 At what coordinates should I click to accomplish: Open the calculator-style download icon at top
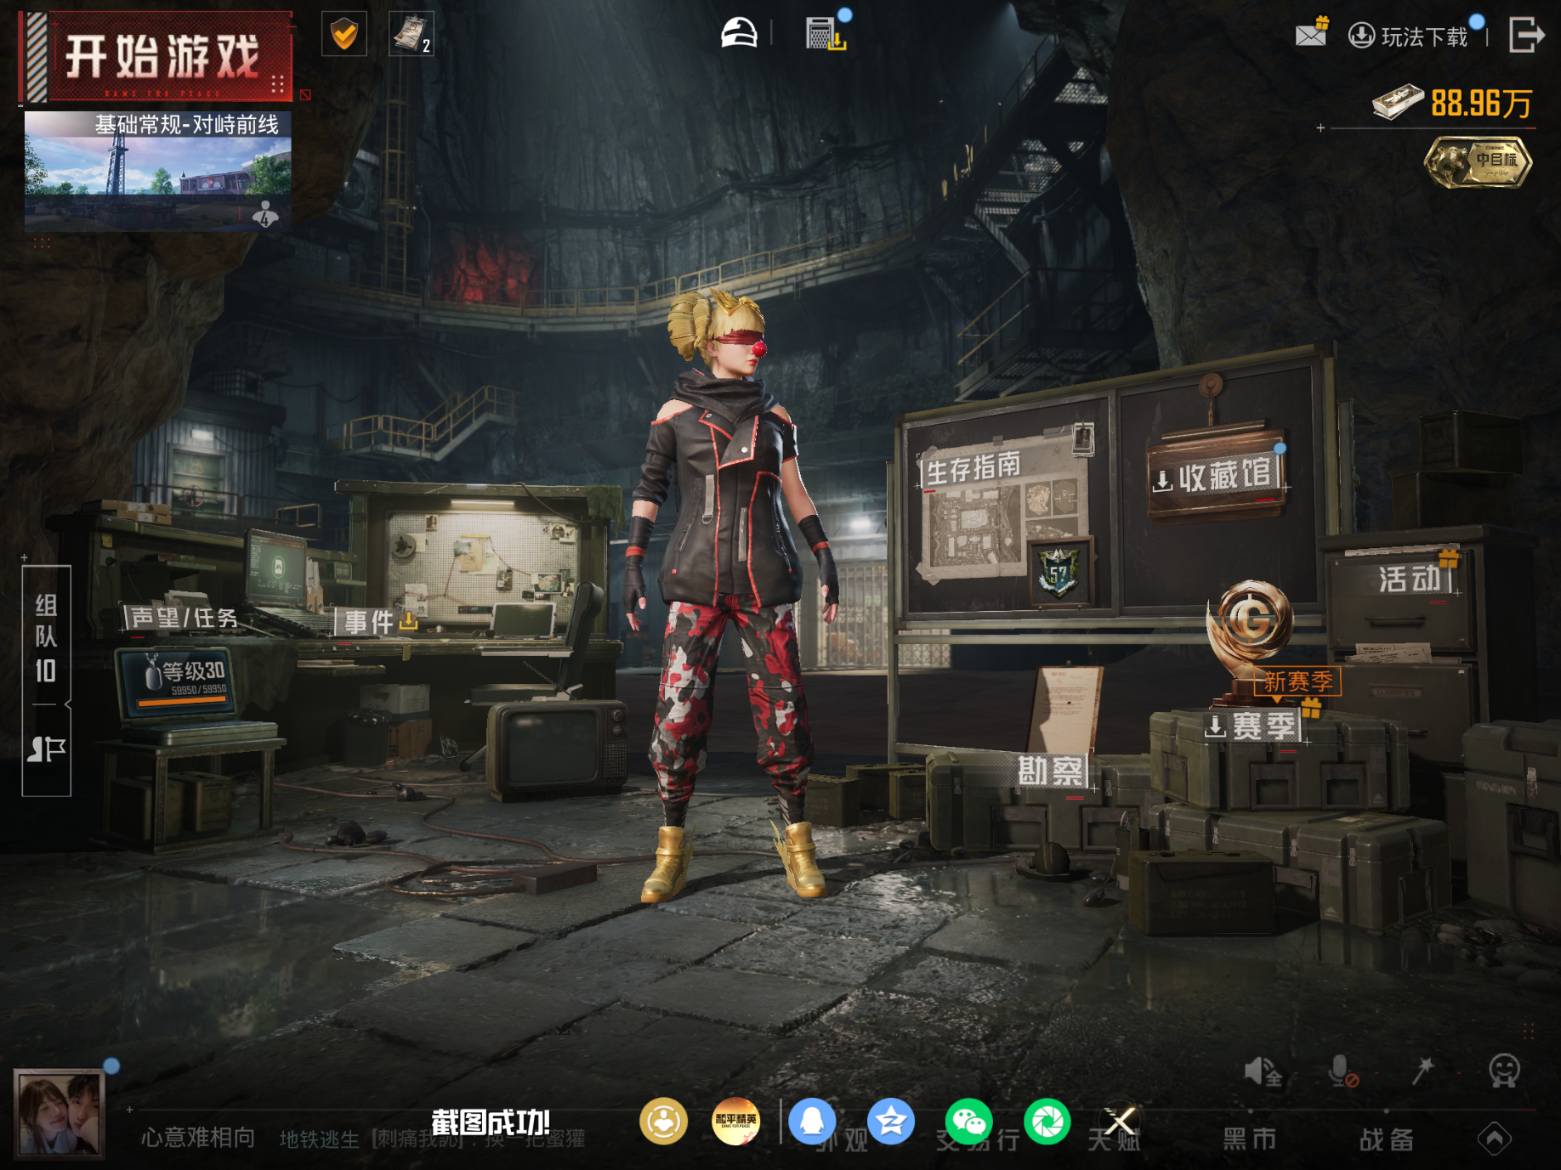click(826, 34)
